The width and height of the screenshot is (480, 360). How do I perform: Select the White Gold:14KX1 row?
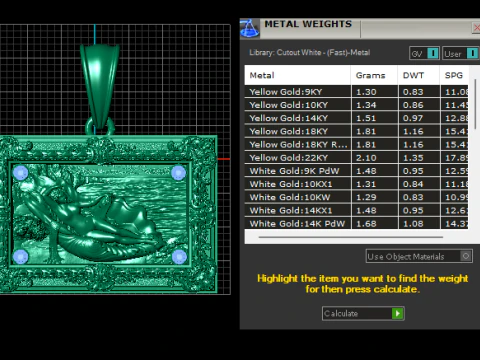[356, 210]
